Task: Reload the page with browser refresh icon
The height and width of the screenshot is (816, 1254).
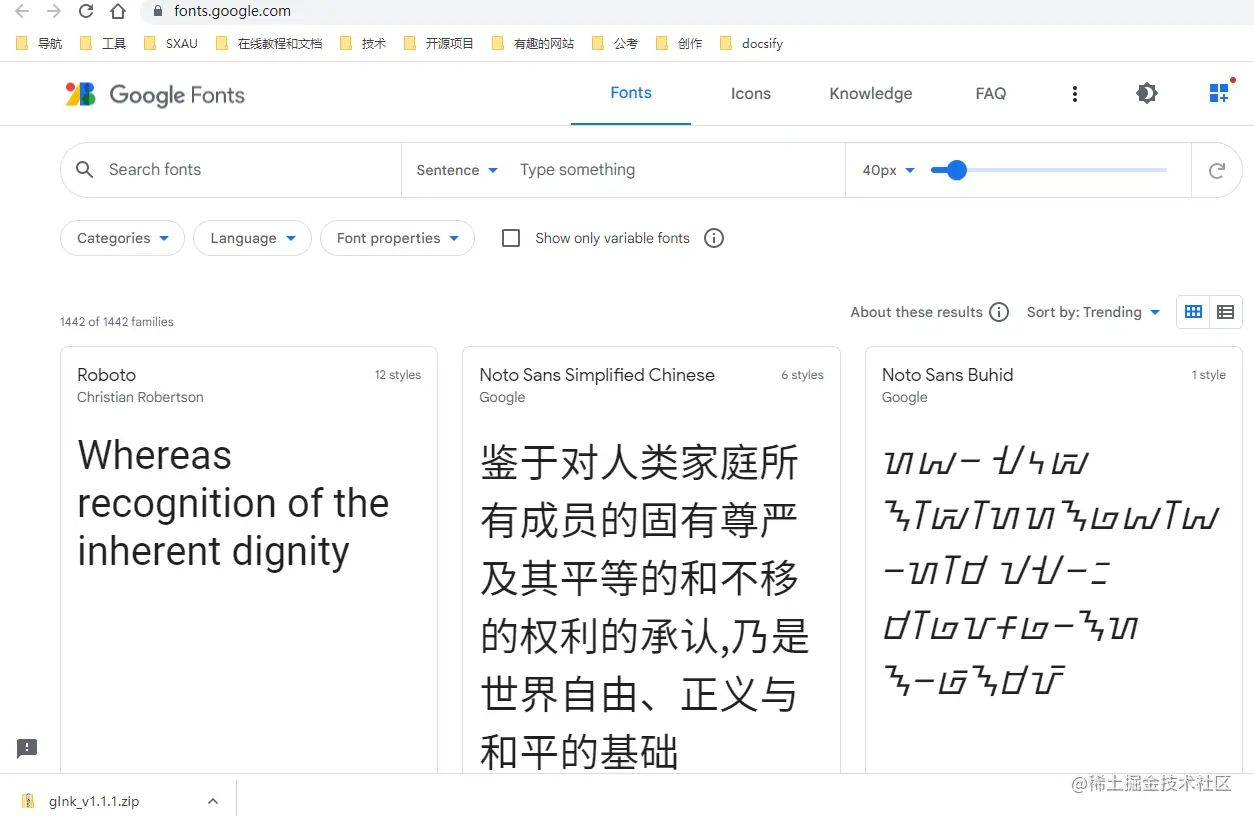Action: [x=86, y=12]
